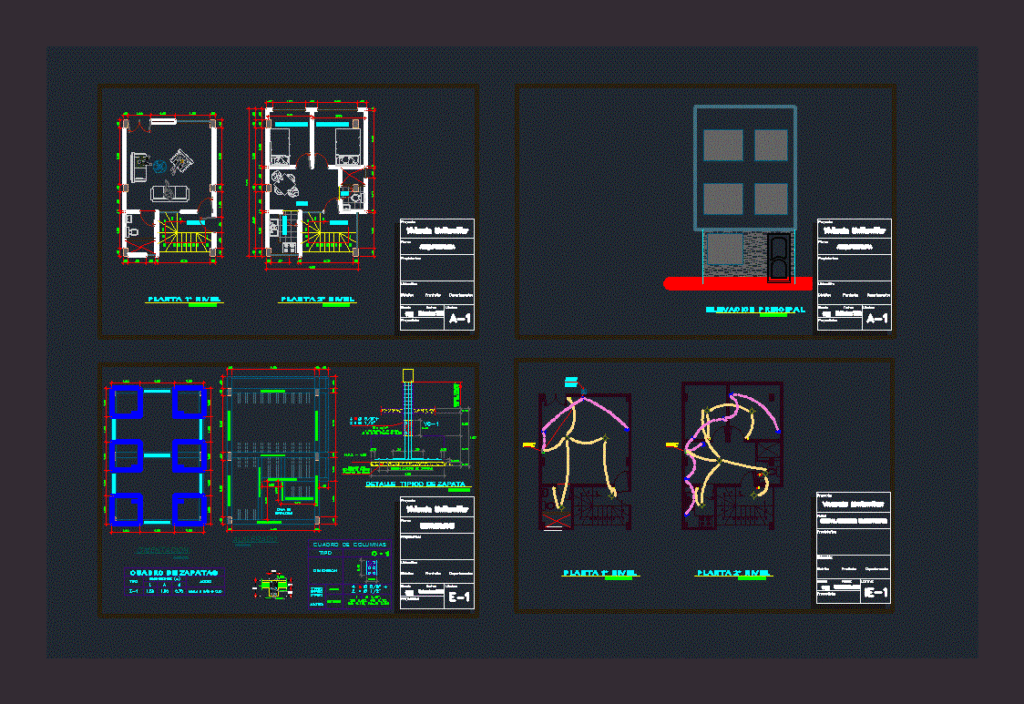1024x704 pixels.
Task: Click the 'CUADRO DE ZAPATAS' table heading
Action: coord(173,573)
